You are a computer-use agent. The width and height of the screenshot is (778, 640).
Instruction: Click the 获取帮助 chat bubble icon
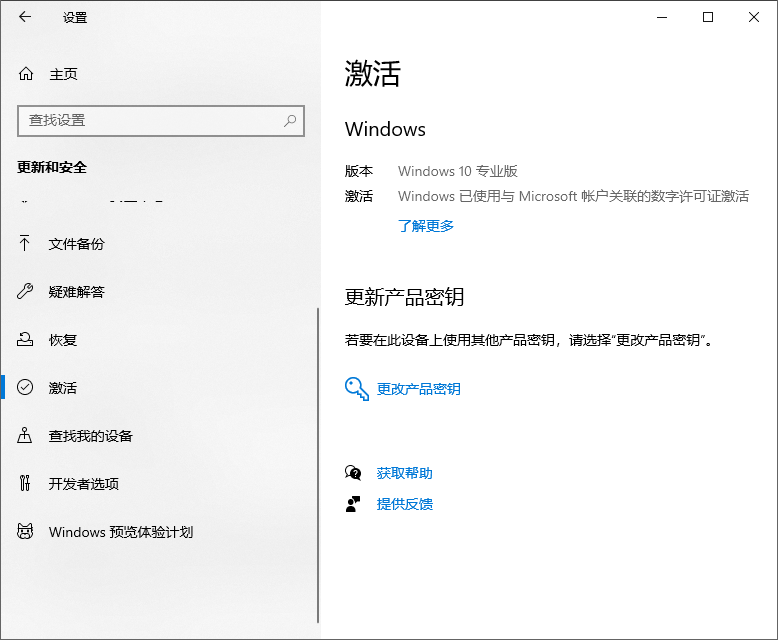click(353, 473)
